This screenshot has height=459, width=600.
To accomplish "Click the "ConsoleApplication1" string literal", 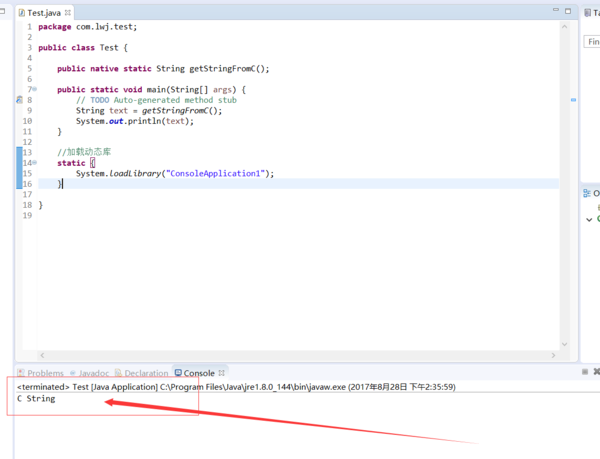I will coord(215,174).
